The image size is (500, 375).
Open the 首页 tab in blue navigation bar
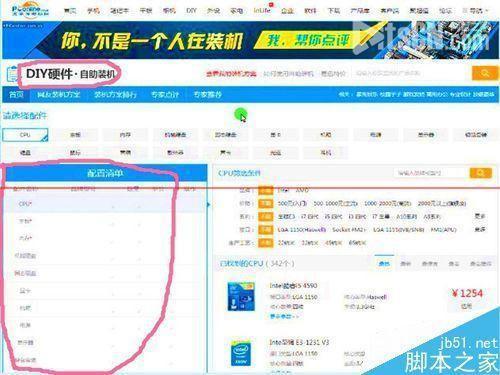16,95
